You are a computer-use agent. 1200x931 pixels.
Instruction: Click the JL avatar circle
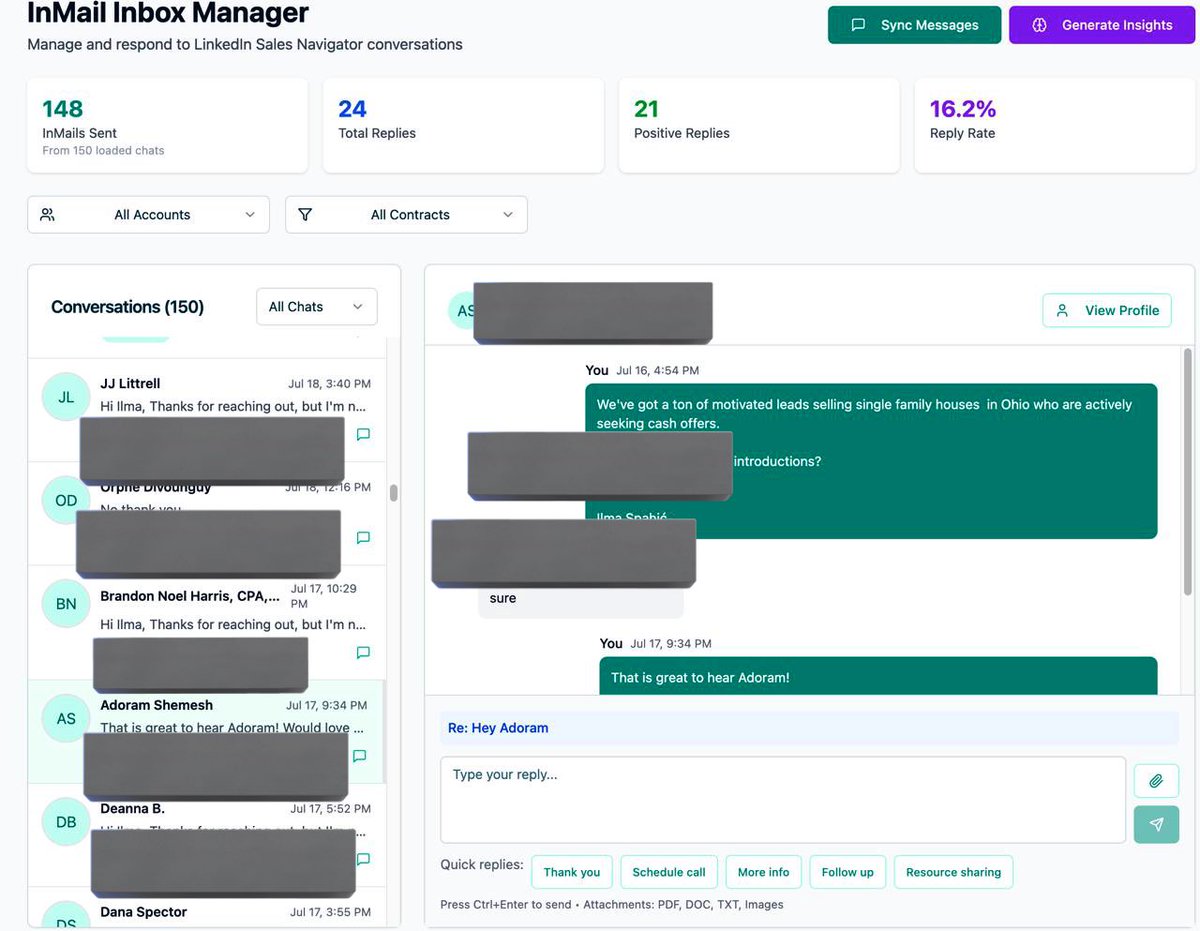coord(66,397)
